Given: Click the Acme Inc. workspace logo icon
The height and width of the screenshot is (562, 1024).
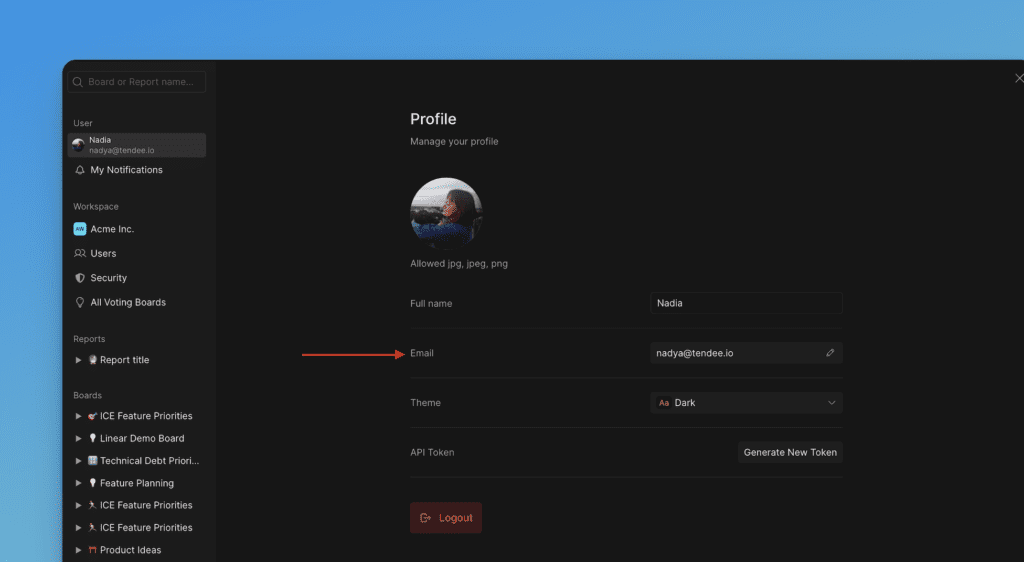Looking at the screenshot, I should [80, 229].
